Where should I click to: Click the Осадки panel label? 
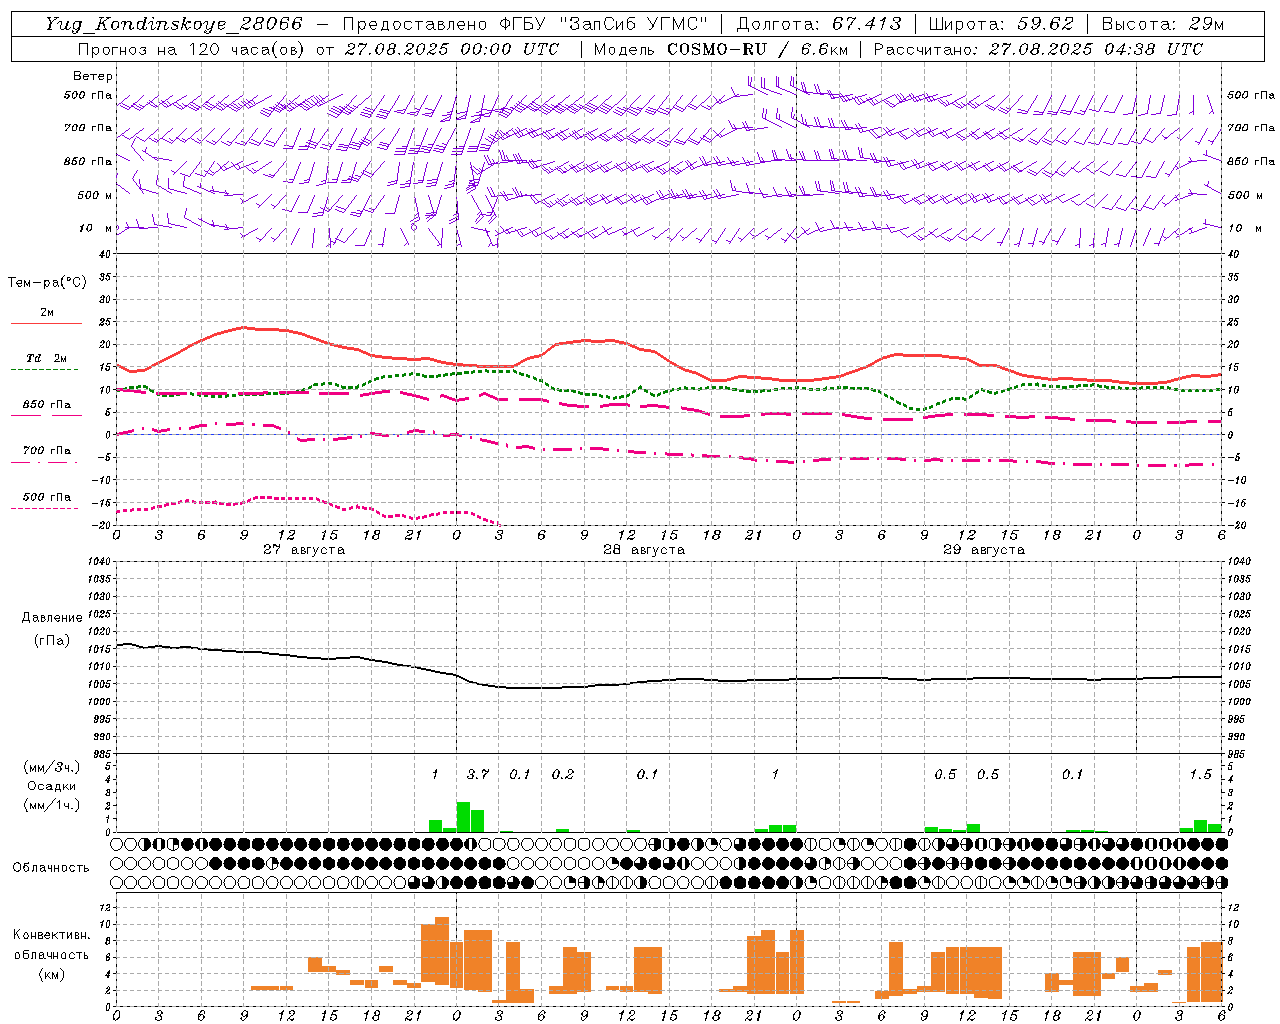pyautogui.click(x=52, y=786)
